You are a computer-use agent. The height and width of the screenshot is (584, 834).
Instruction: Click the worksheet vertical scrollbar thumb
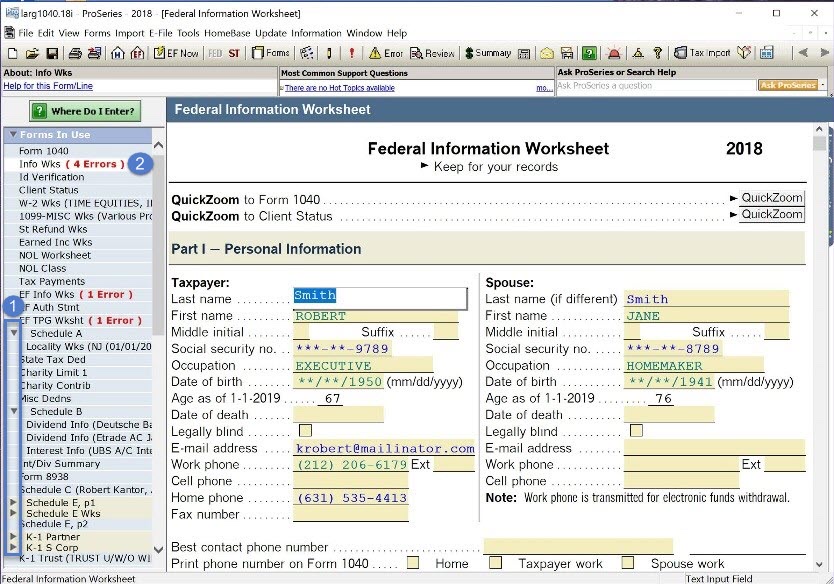(819, 144)
